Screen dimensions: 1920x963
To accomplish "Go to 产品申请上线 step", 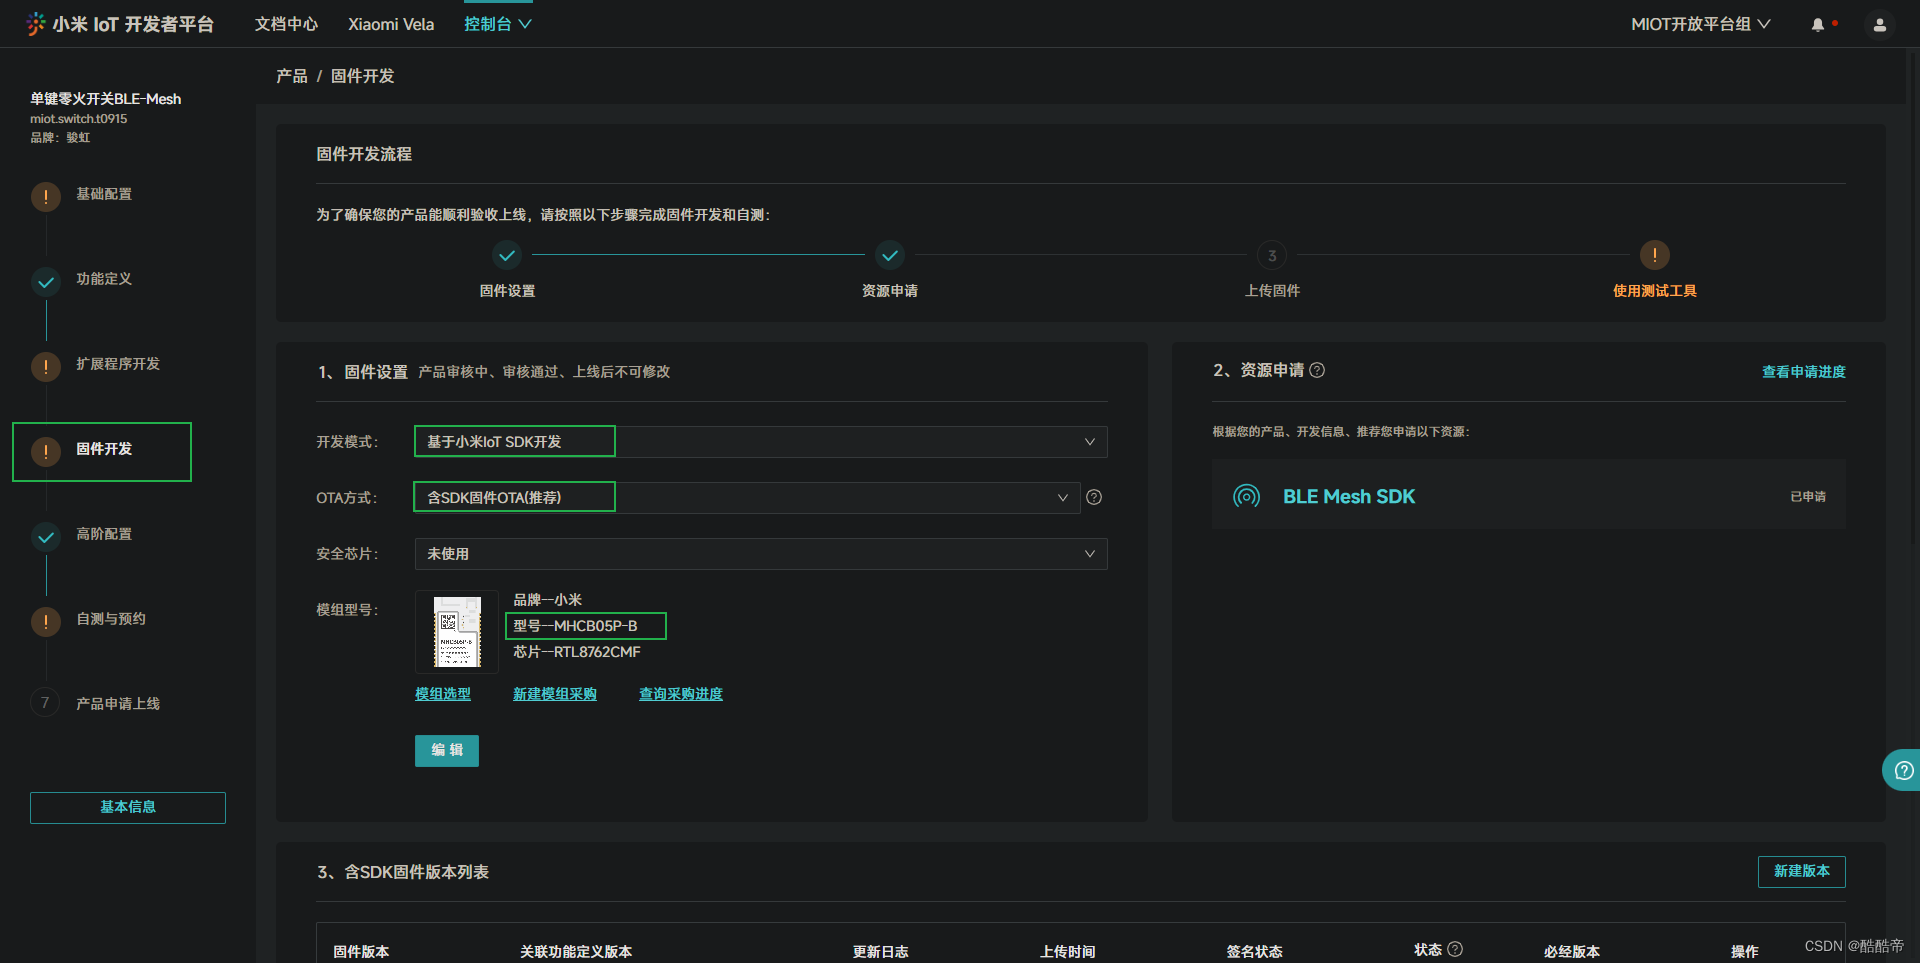I will click(x=118, y=704).
